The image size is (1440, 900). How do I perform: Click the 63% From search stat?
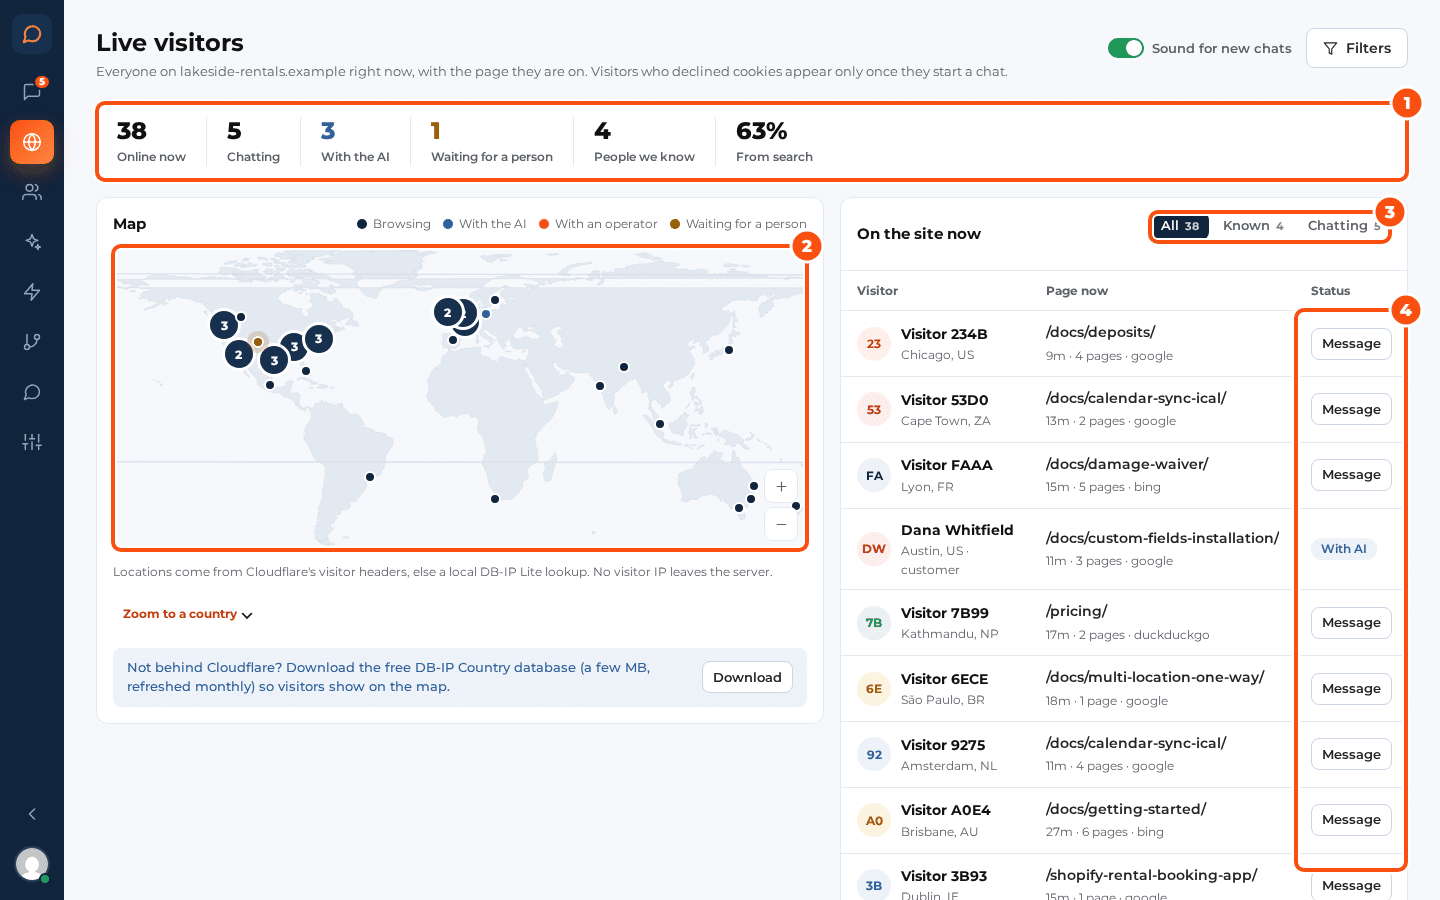point(774,142)
